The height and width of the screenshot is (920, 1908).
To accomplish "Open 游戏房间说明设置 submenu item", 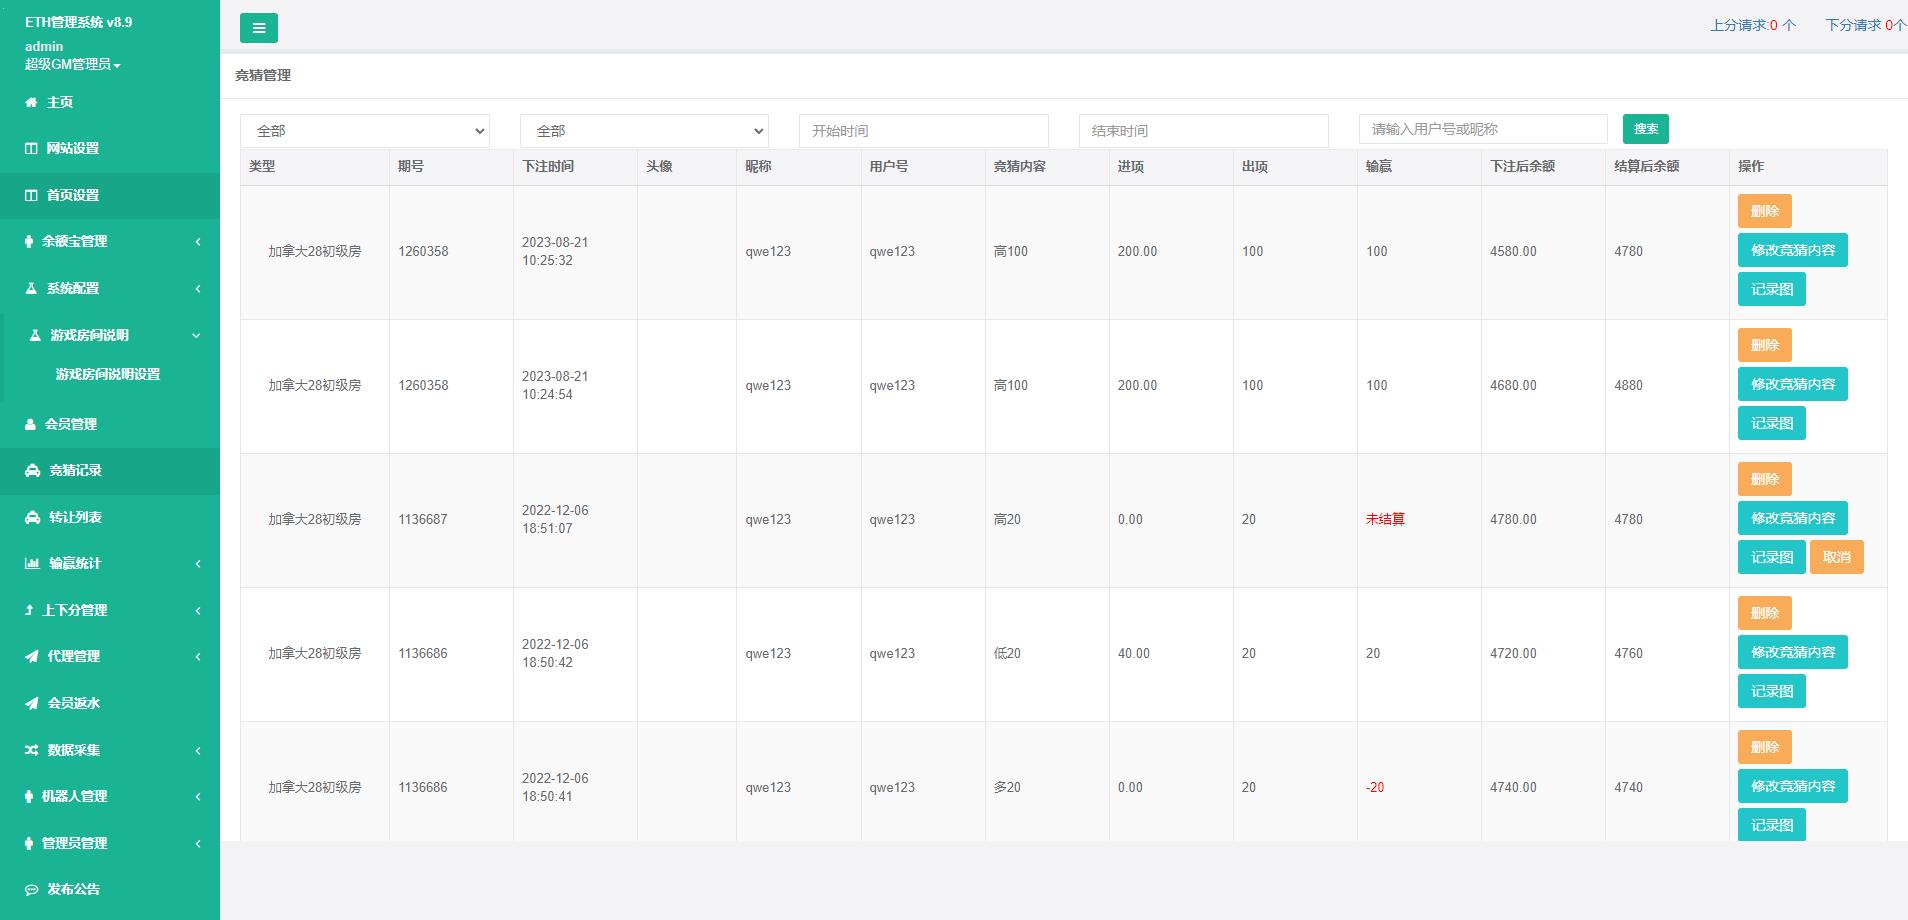I will coord(108,374).
